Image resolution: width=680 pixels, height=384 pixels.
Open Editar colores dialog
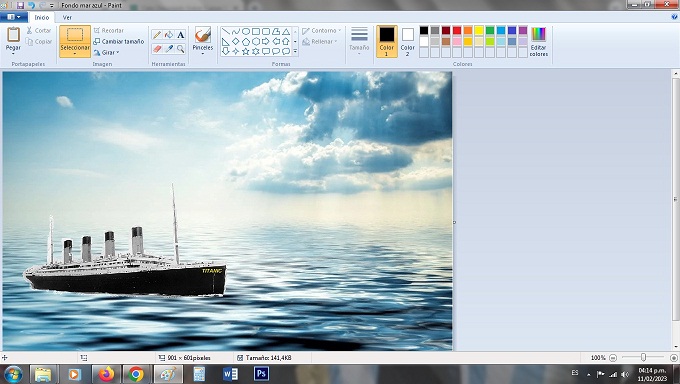[x=539, y=41]
